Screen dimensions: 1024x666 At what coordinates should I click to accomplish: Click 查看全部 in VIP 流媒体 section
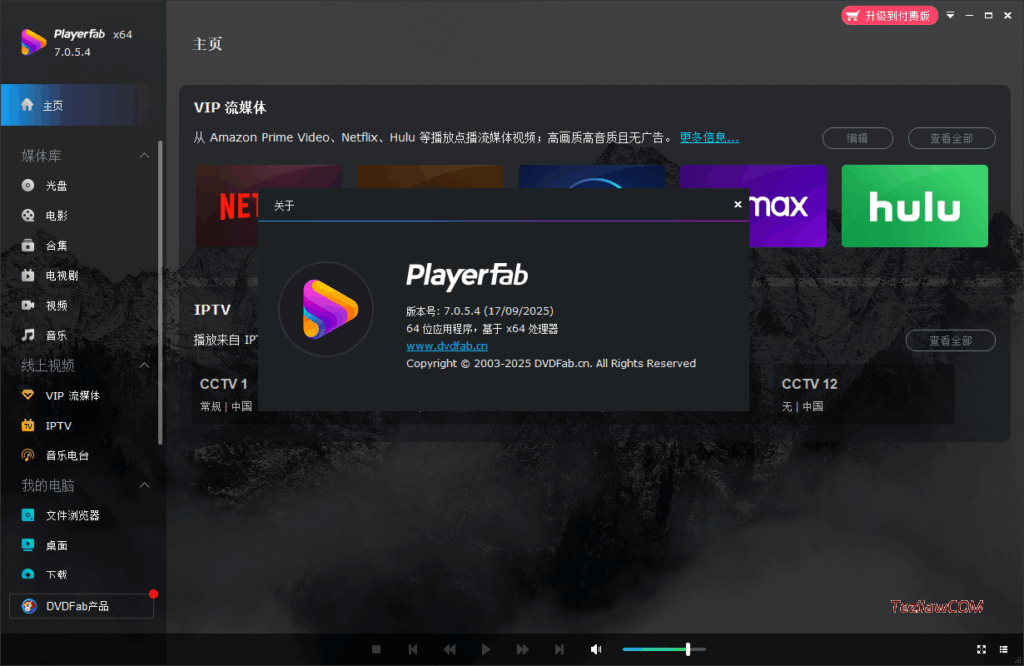(x=952, y=138)
